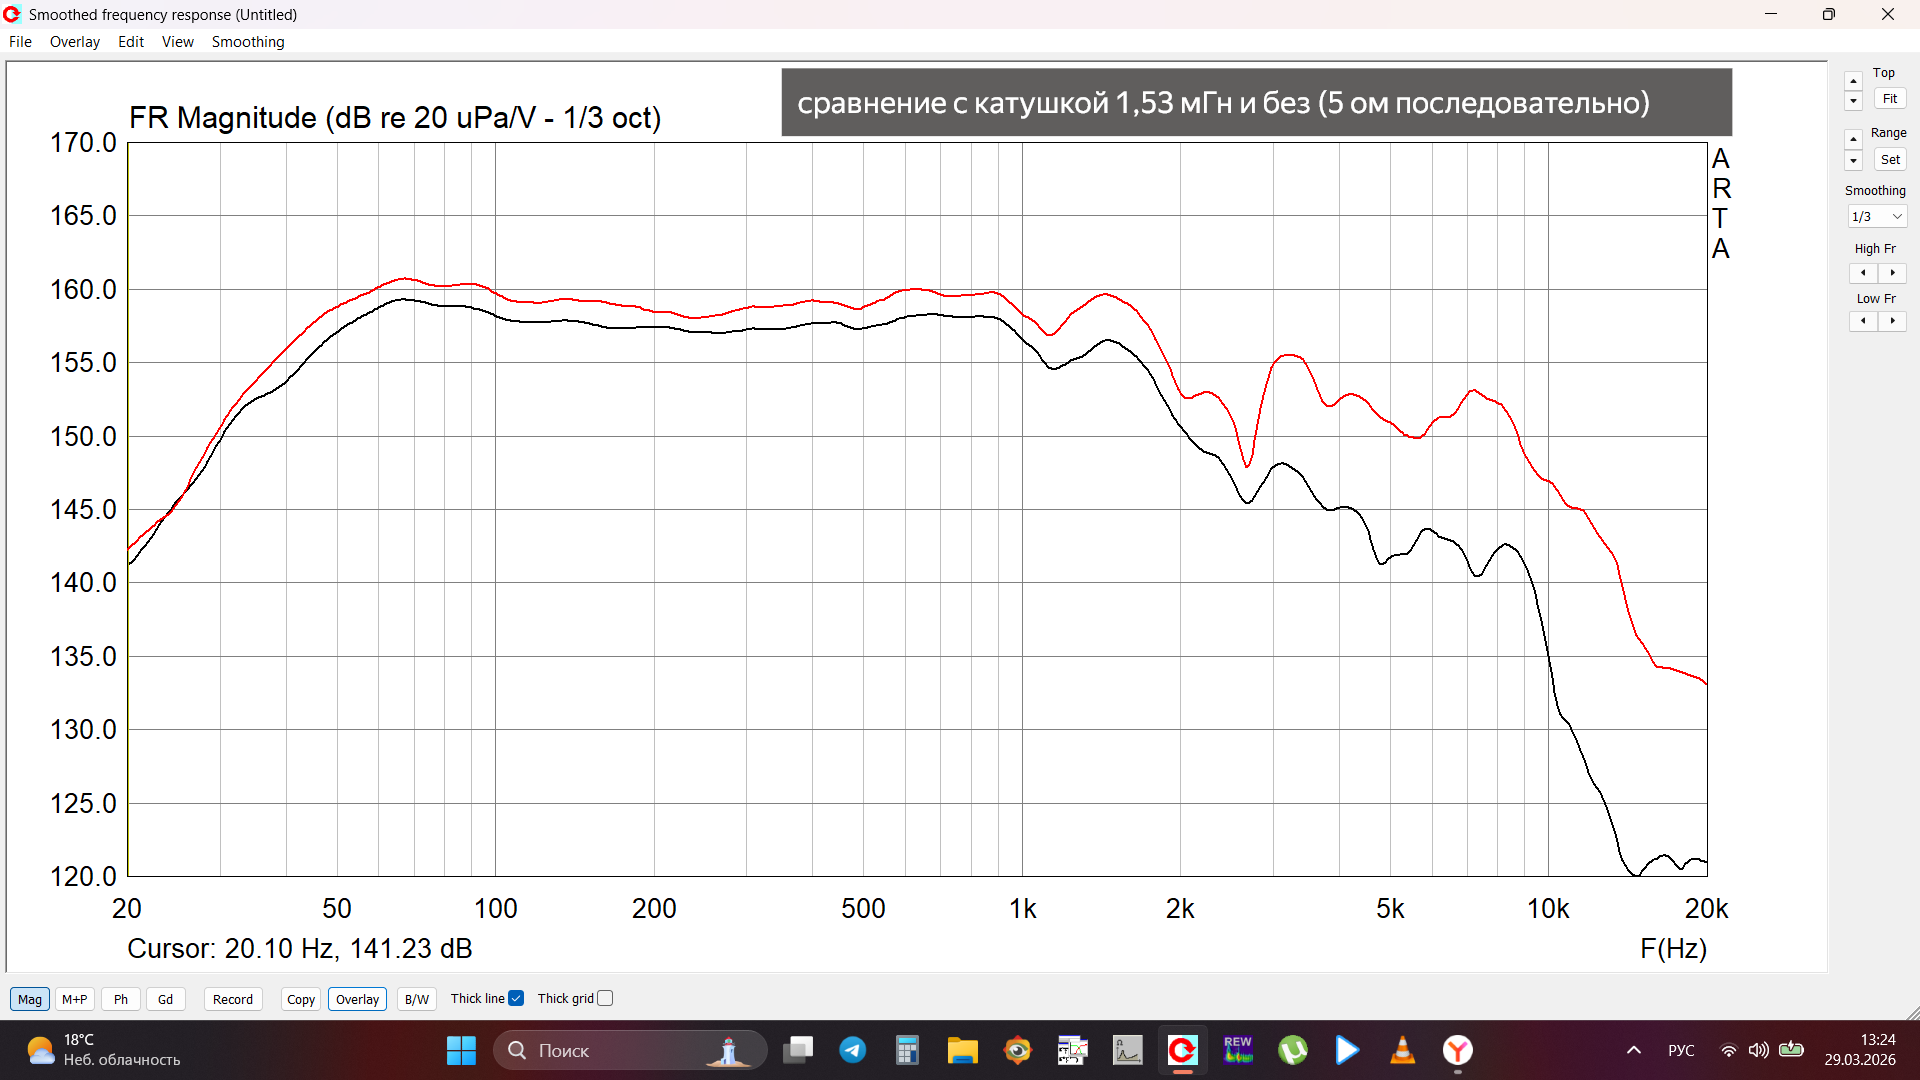Expand the Smoothing 1/3 dropdown
1920x1080 pixels.
point(1876,217)
